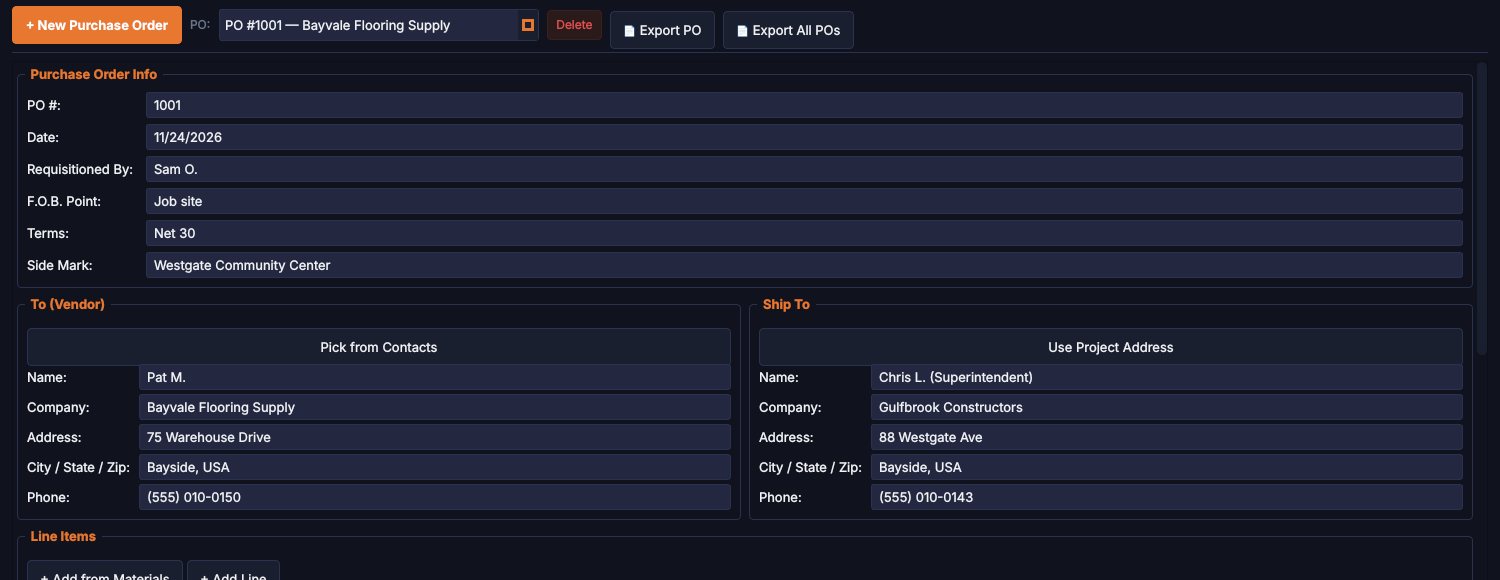Open the PO selector dropdown
1500x580 pixels.
point(379,25)
